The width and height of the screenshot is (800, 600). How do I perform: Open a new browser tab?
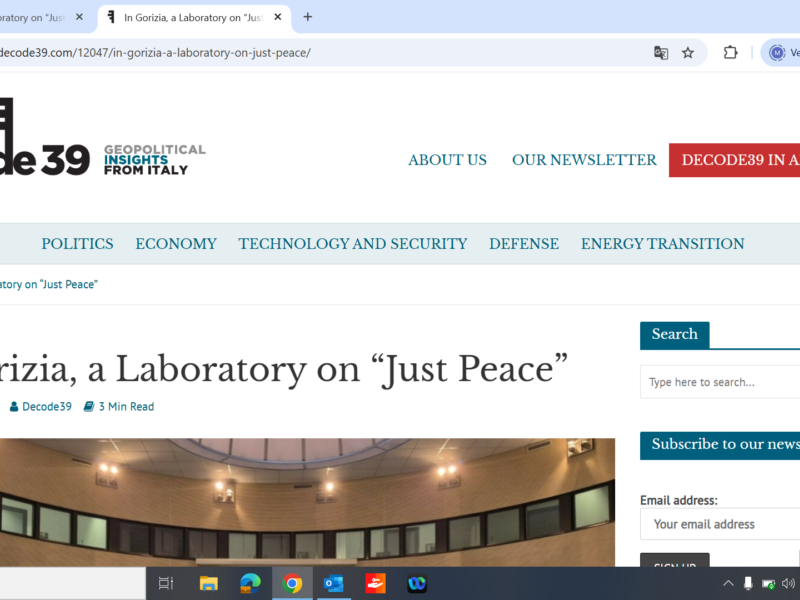(307, 17)
